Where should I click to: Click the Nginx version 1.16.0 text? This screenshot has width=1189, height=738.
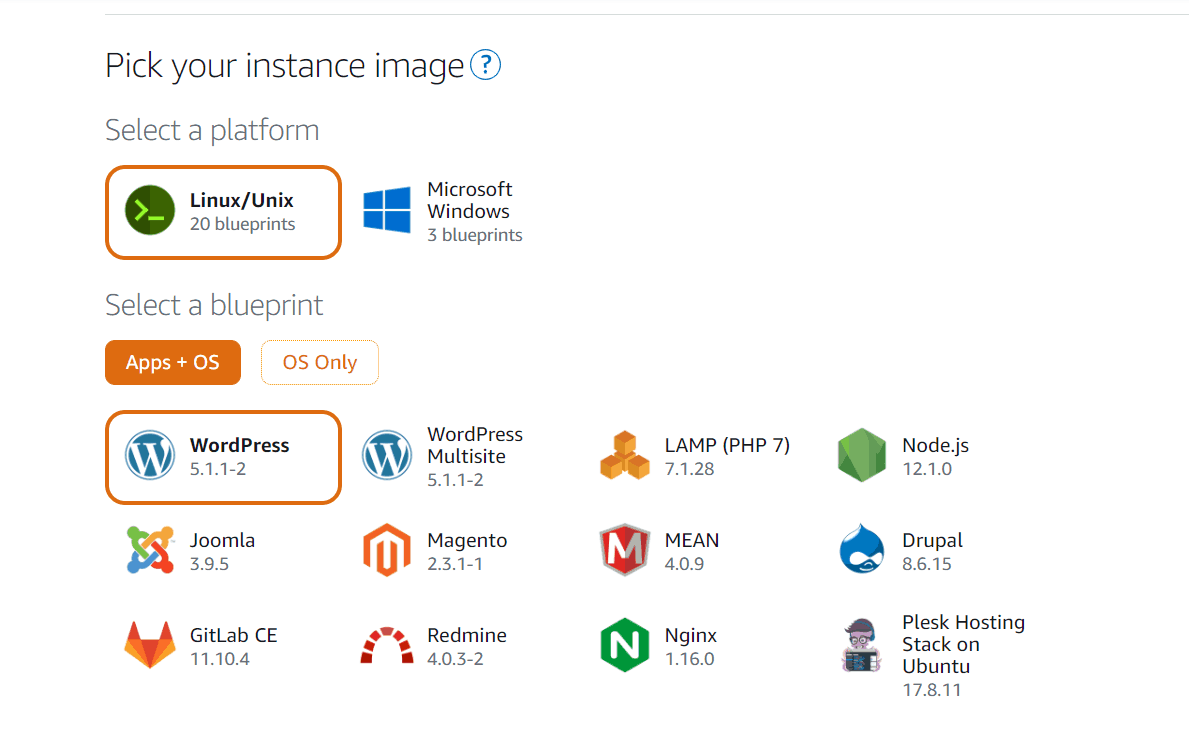tap(689, 658)
